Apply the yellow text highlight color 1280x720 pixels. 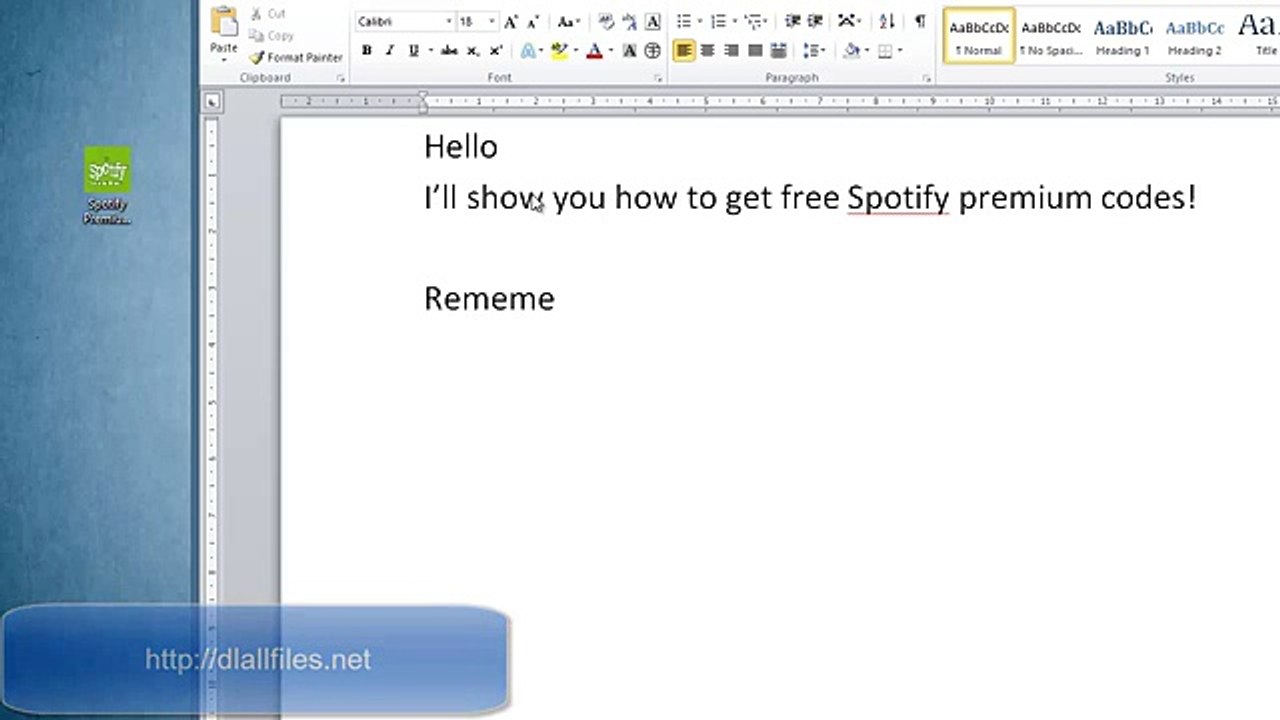[x=560, y=50]
